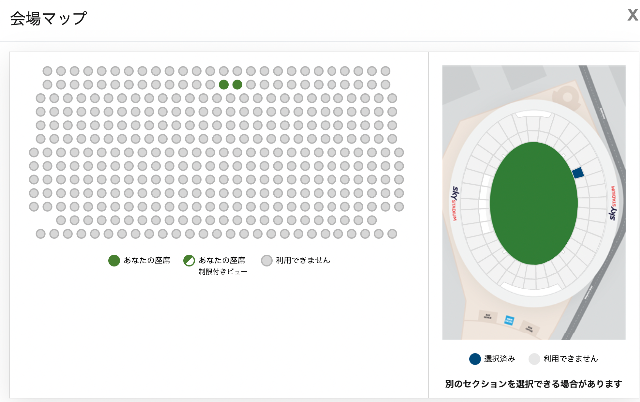
Task: Click the grey 利用できません legend circle under seats
Action: click(x=267, y=260)
